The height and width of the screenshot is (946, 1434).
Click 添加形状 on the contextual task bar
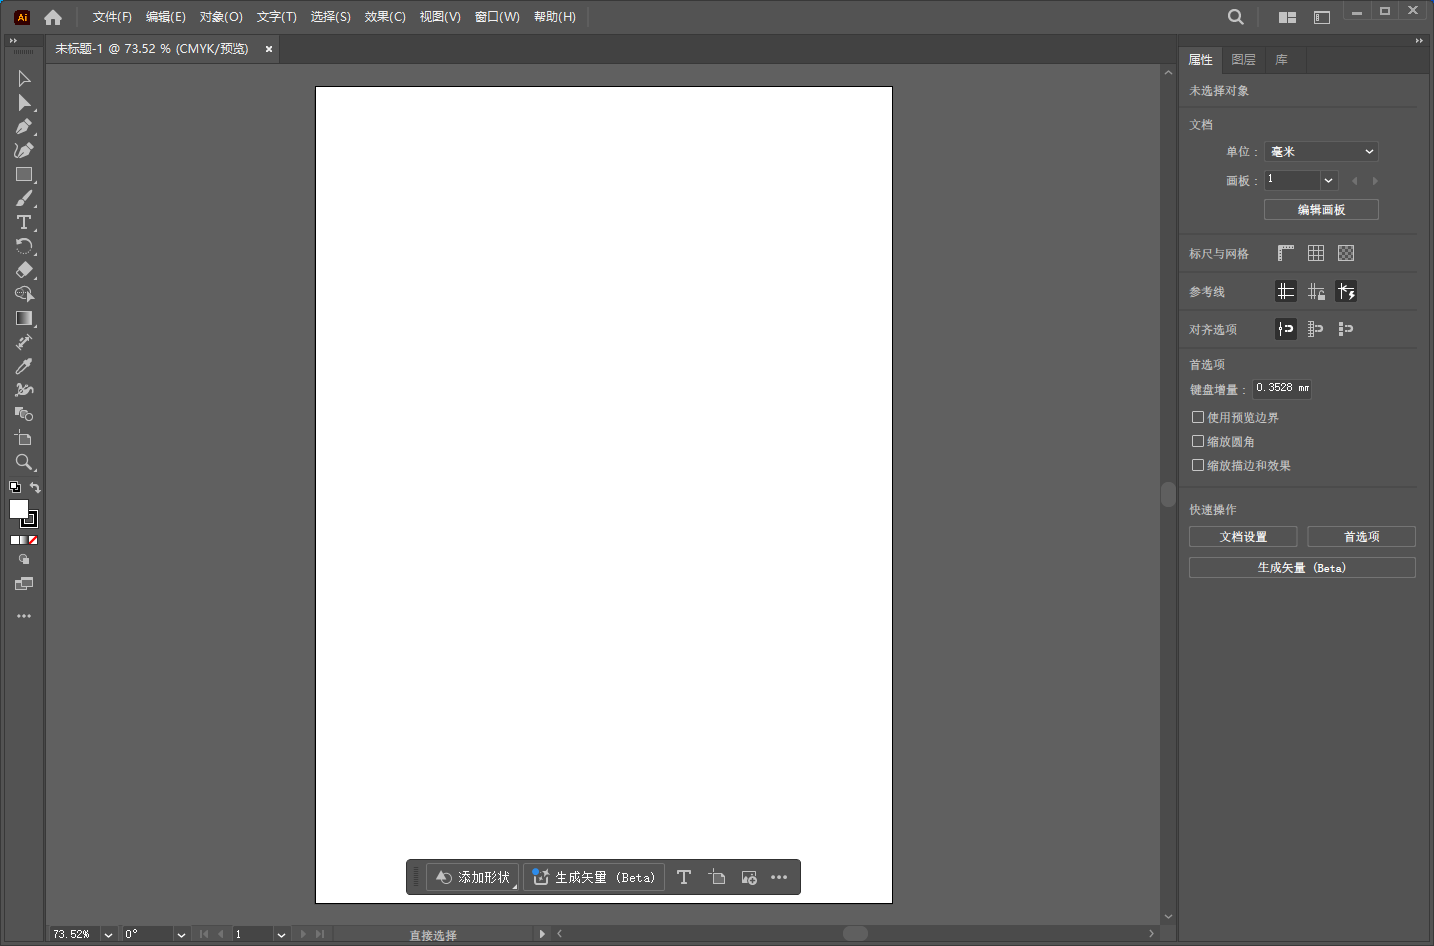[x=473, y=877]
